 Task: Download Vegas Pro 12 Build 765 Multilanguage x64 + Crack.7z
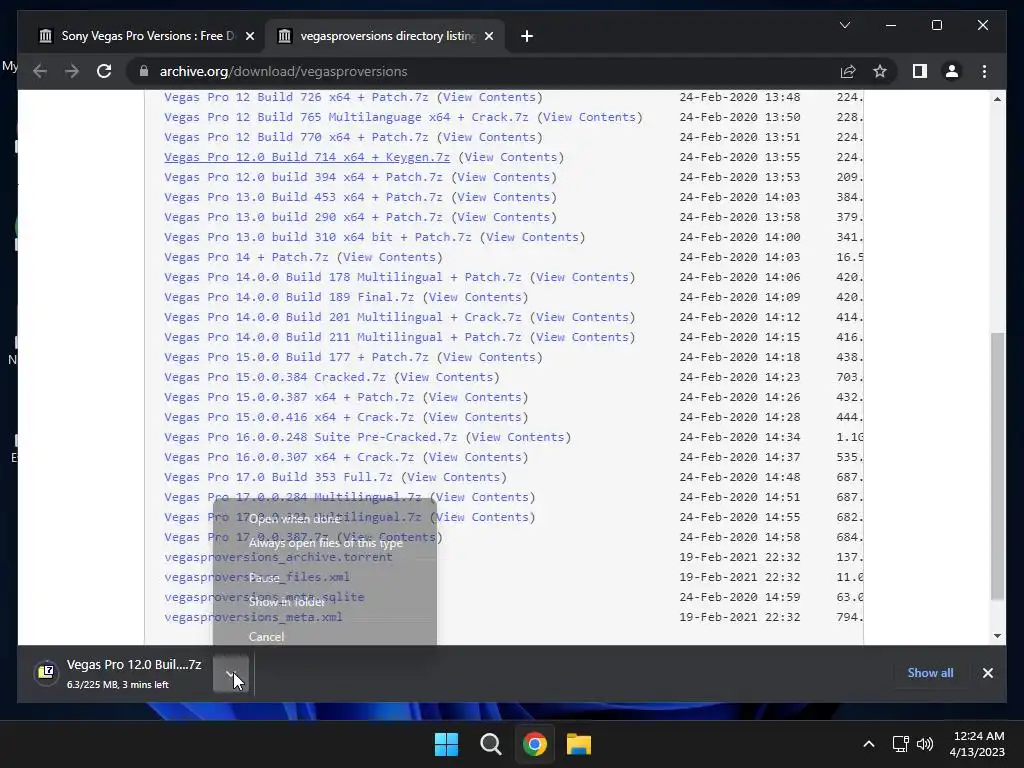tap(346, 118)
